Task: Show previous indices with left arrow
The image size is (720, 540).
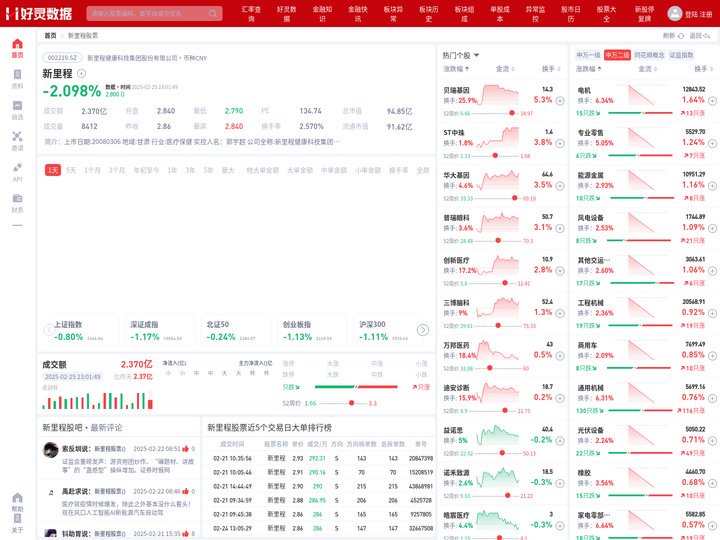Action: (49, 330)
